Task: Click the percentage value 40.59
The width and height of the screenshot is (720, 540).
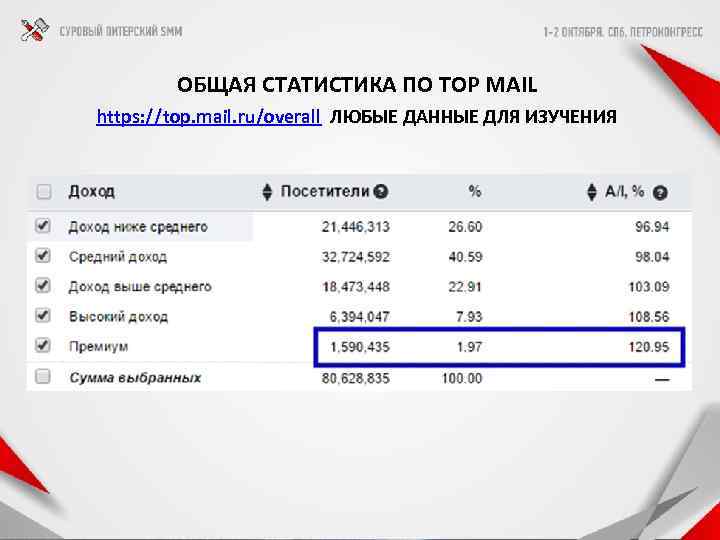Action: click(x=465, y=257)
